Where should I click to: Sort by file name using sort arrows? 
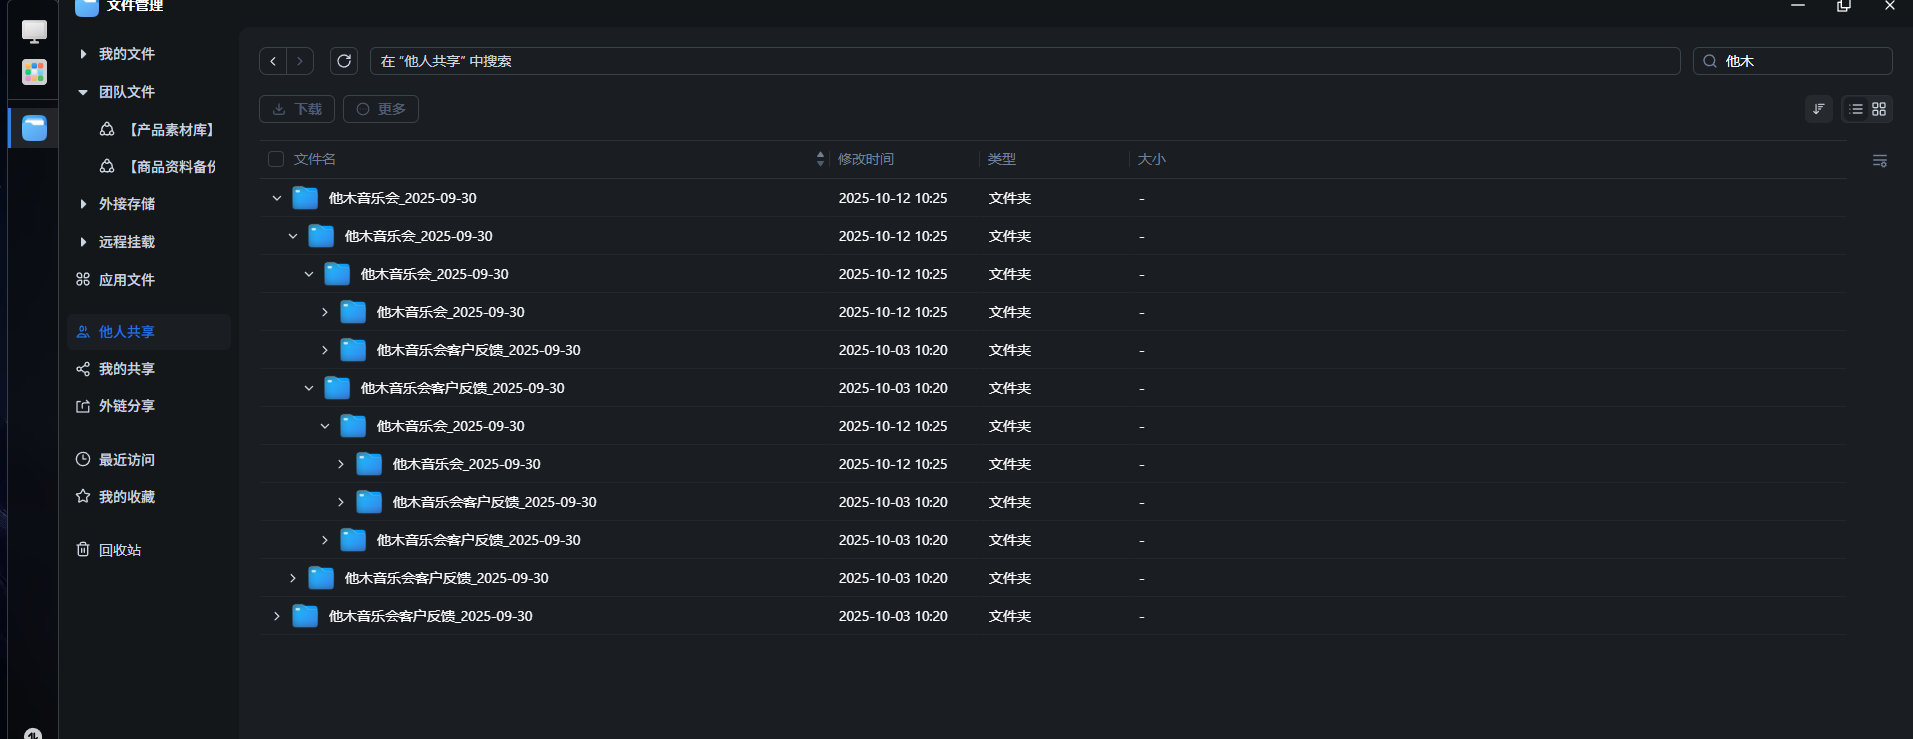pyautogui.click(x=820, y=159)
